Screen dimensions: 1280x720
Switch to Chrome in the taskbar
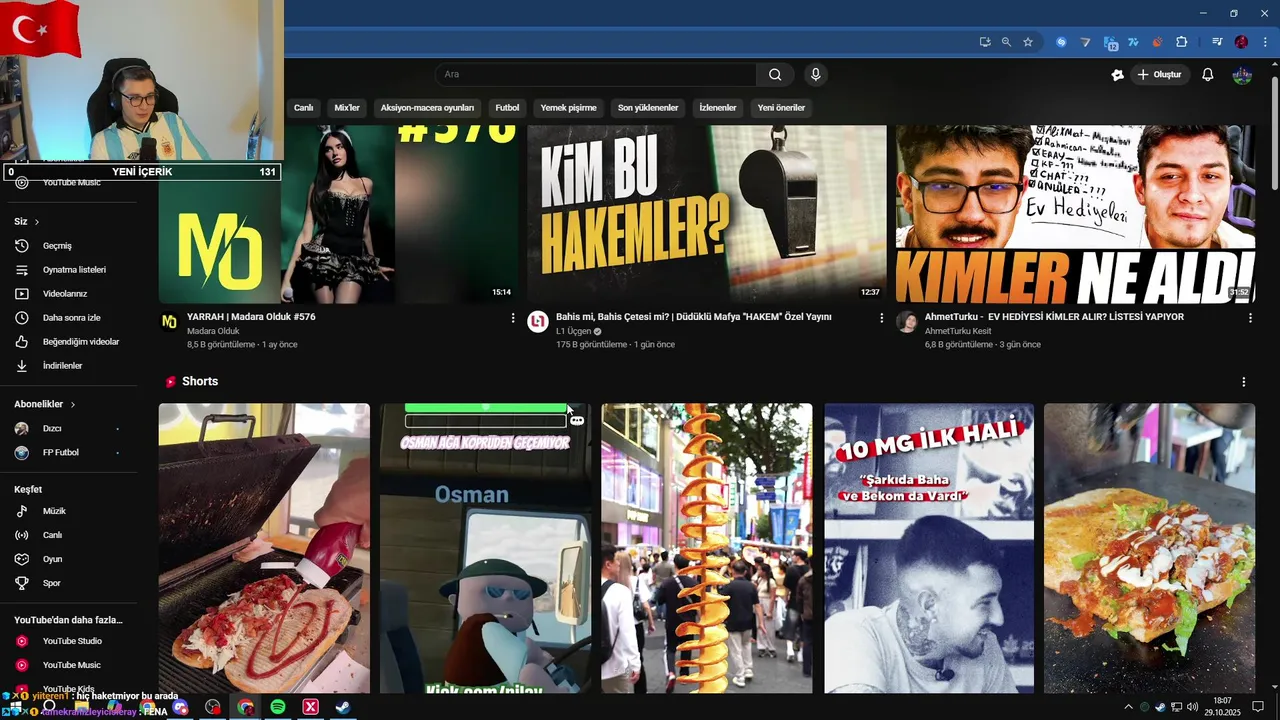(246, 707)
